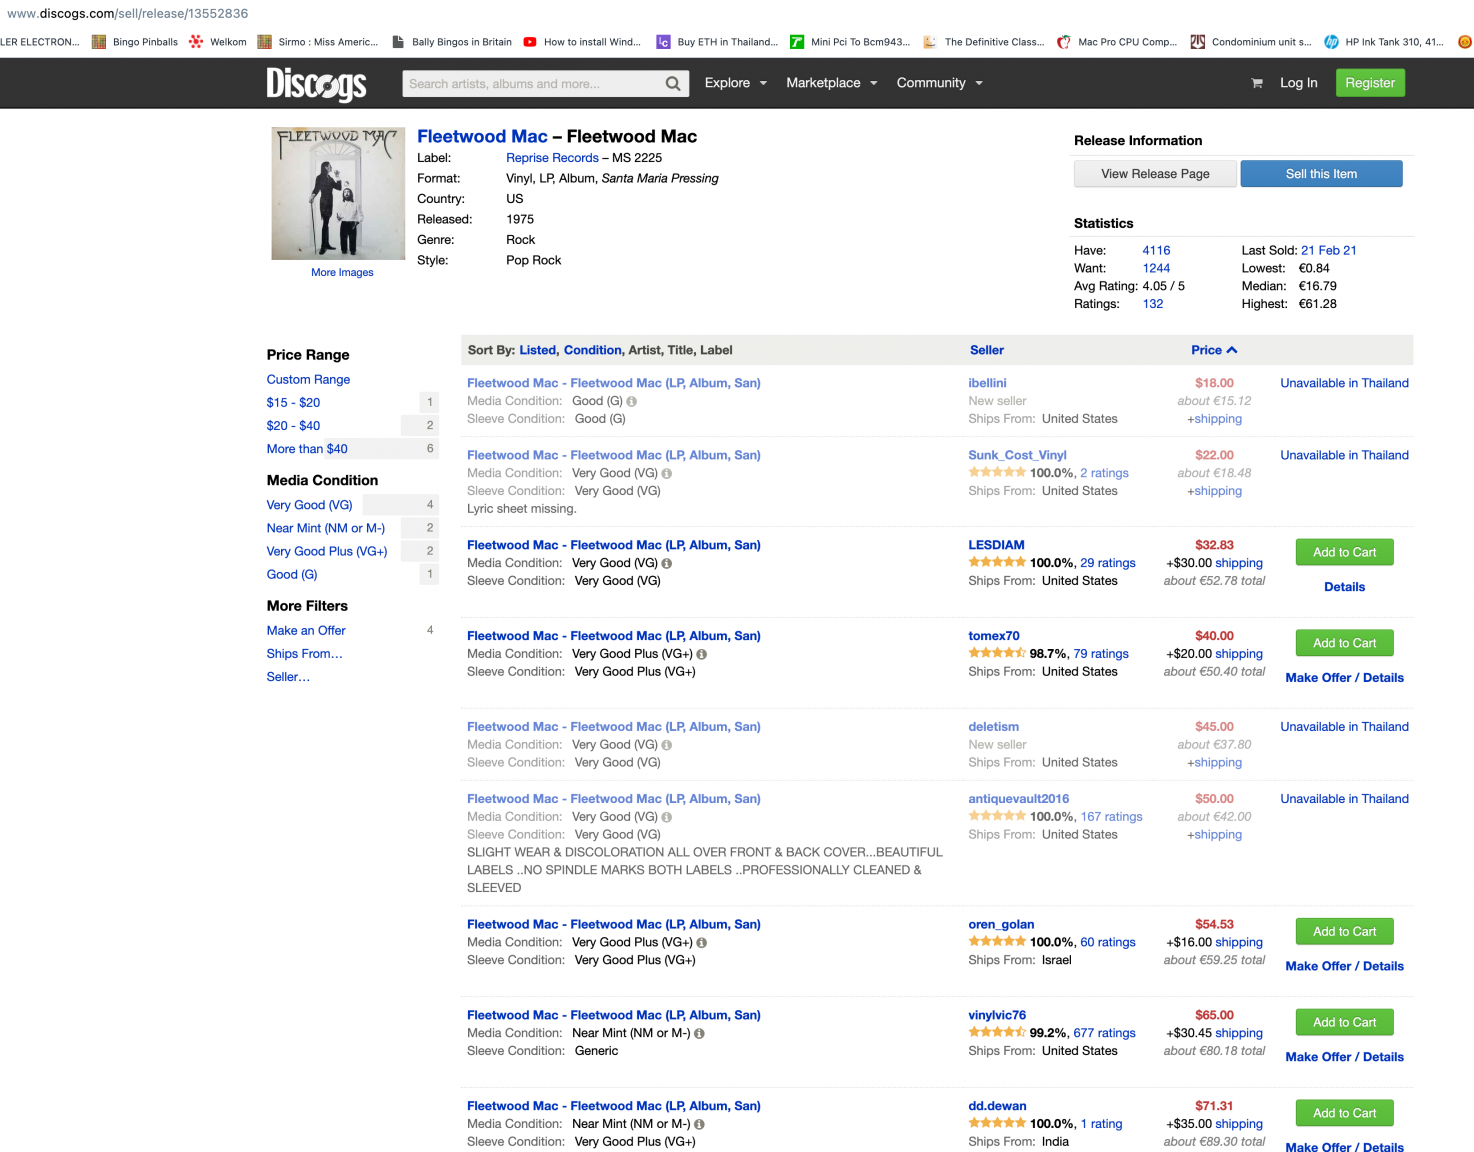Open the Seller… filter

288,677
